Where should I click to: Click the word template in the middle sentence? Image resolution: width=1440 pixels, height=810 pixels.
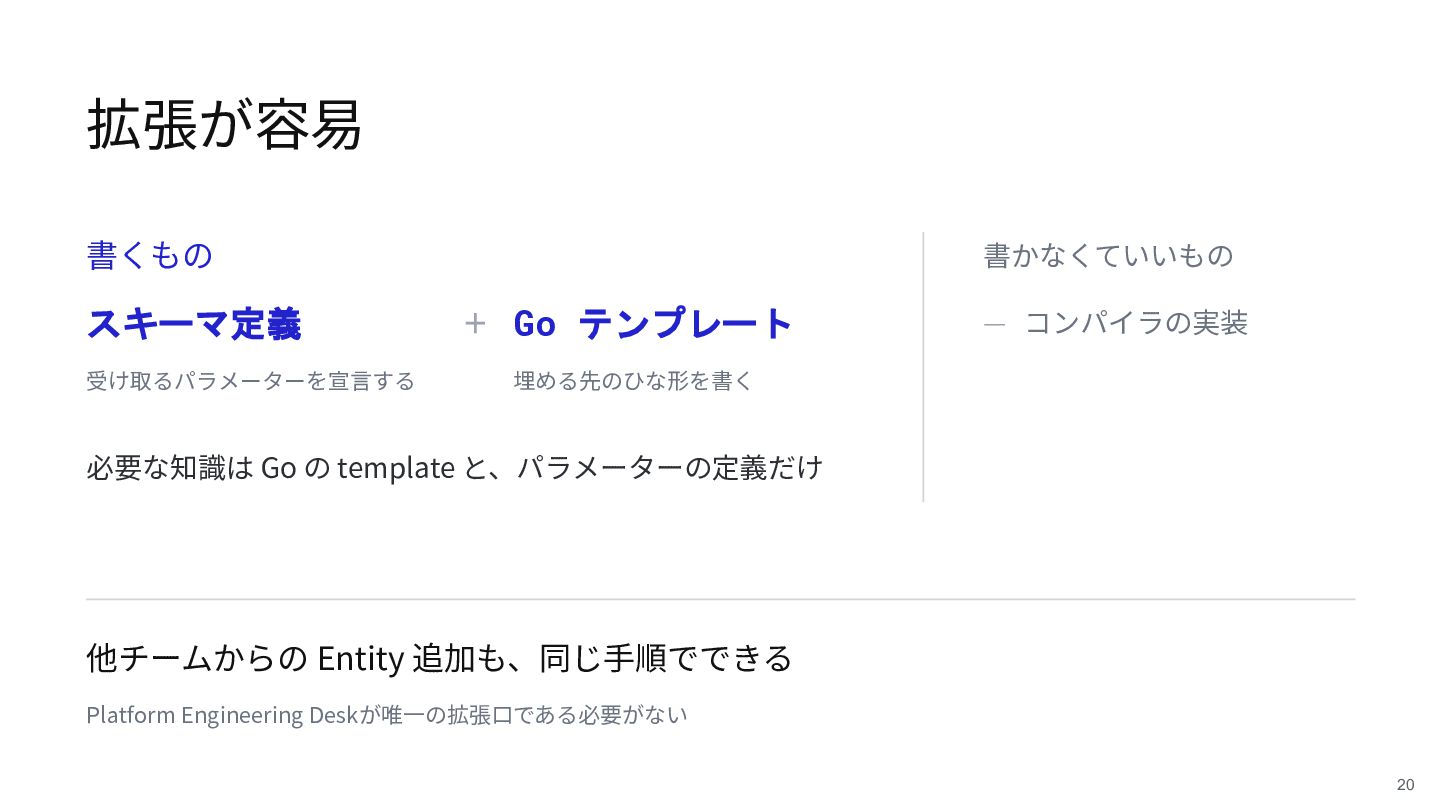point(396,468)
